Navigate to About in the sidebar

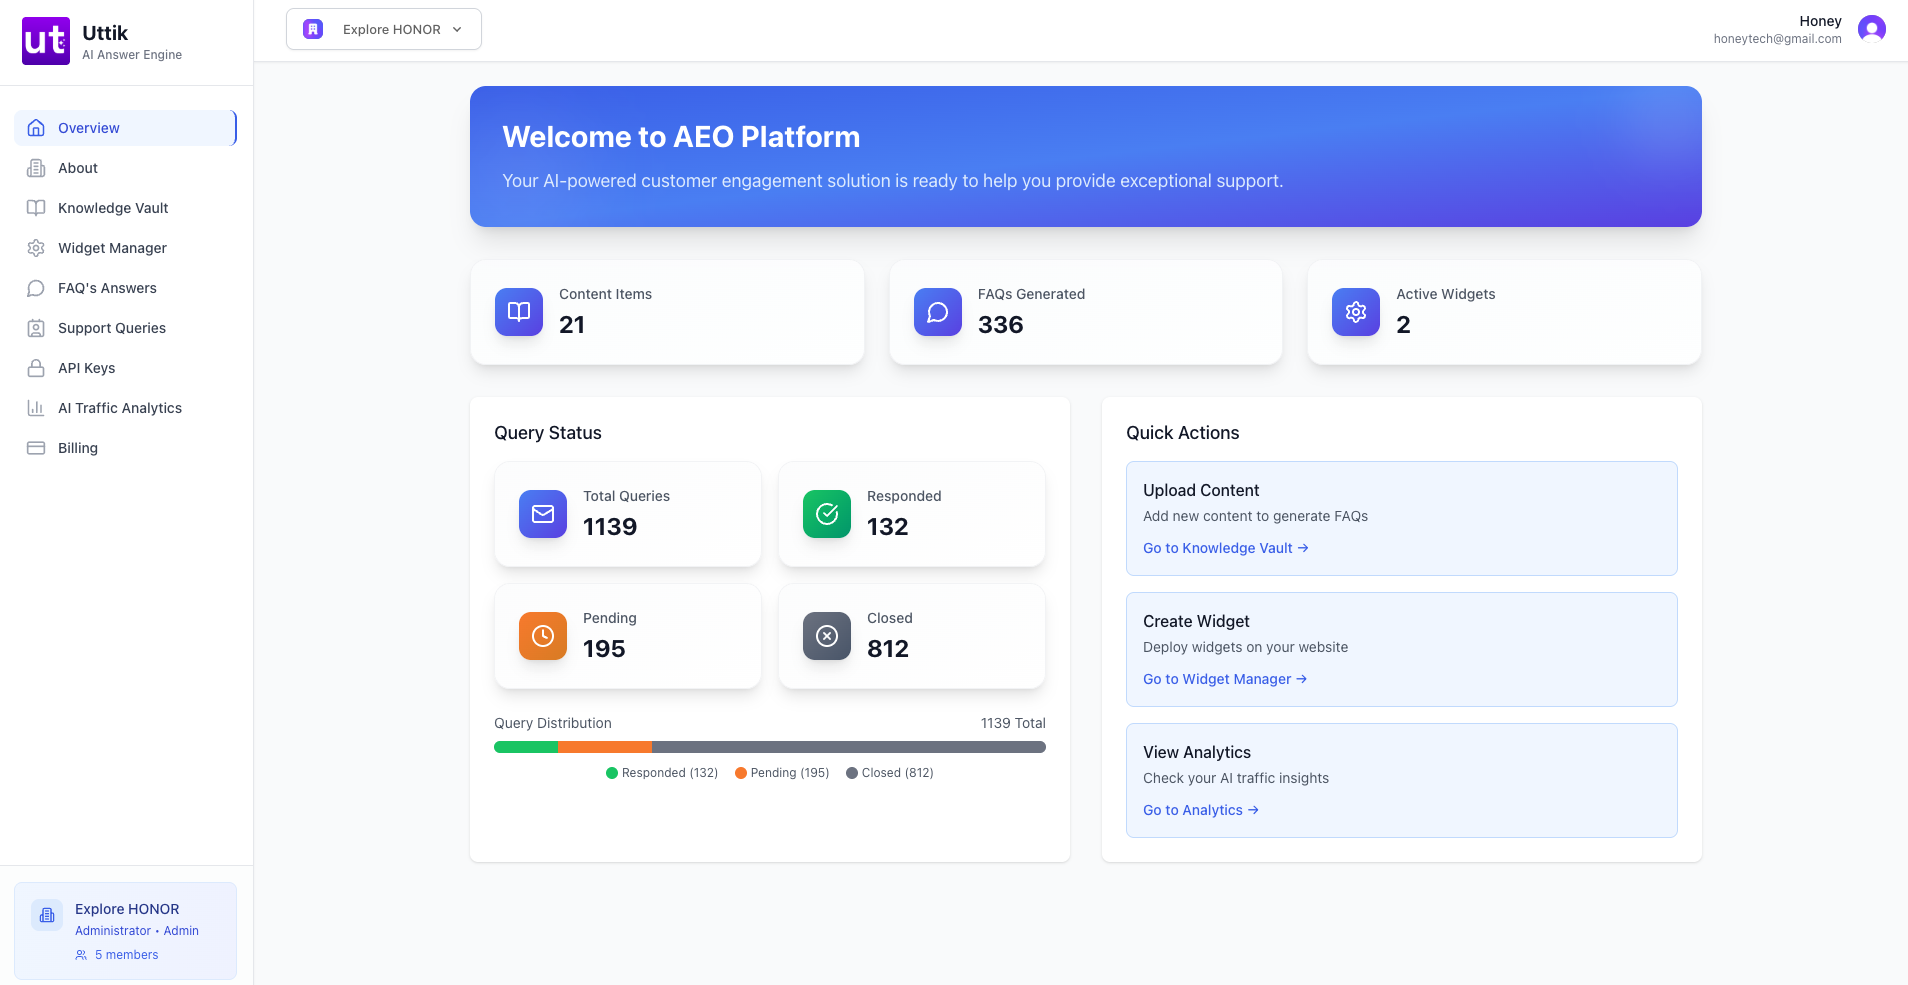click(125, 168)
